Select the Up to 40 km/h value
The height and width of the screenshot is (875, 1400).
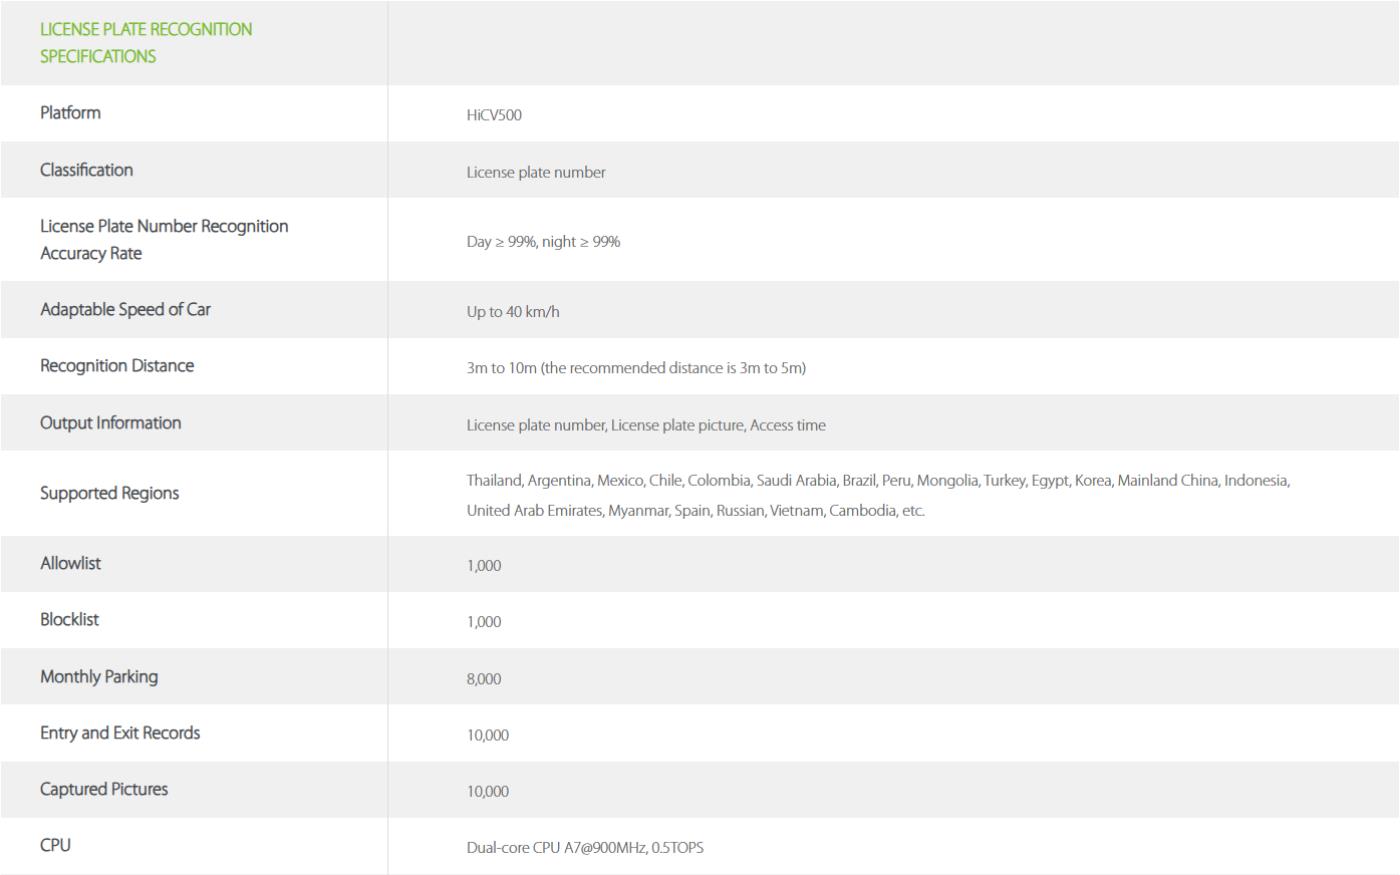513,312
